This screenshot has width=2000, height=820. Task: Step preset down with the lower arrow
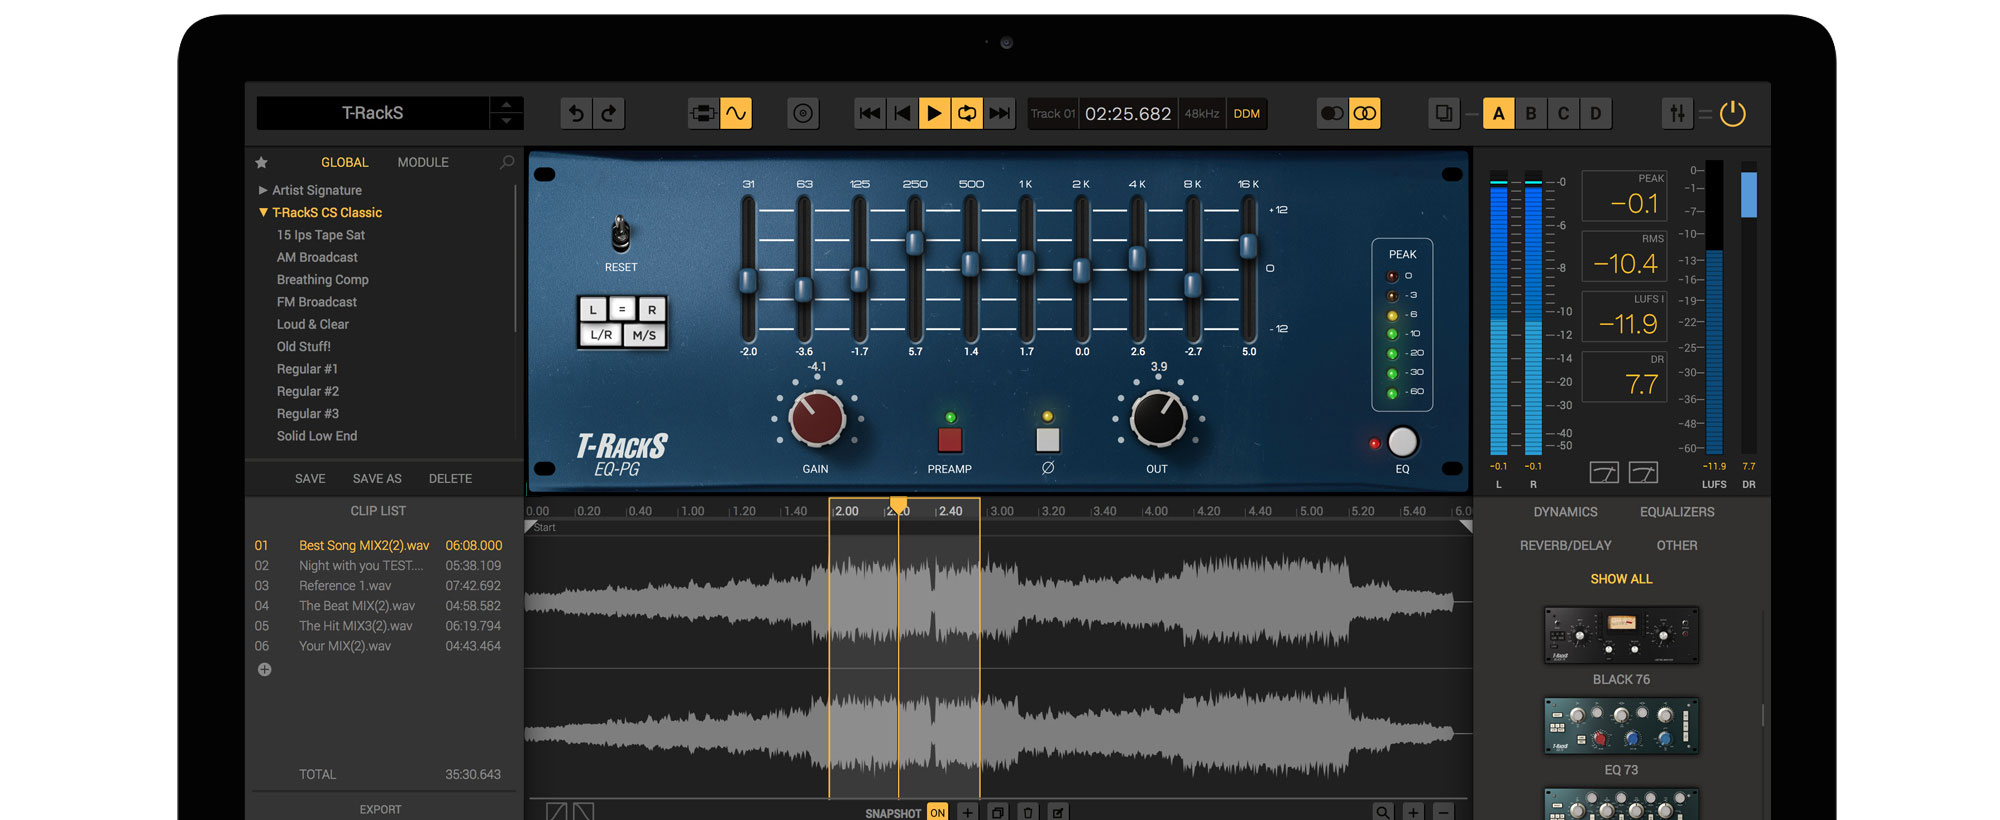[507, 122]
